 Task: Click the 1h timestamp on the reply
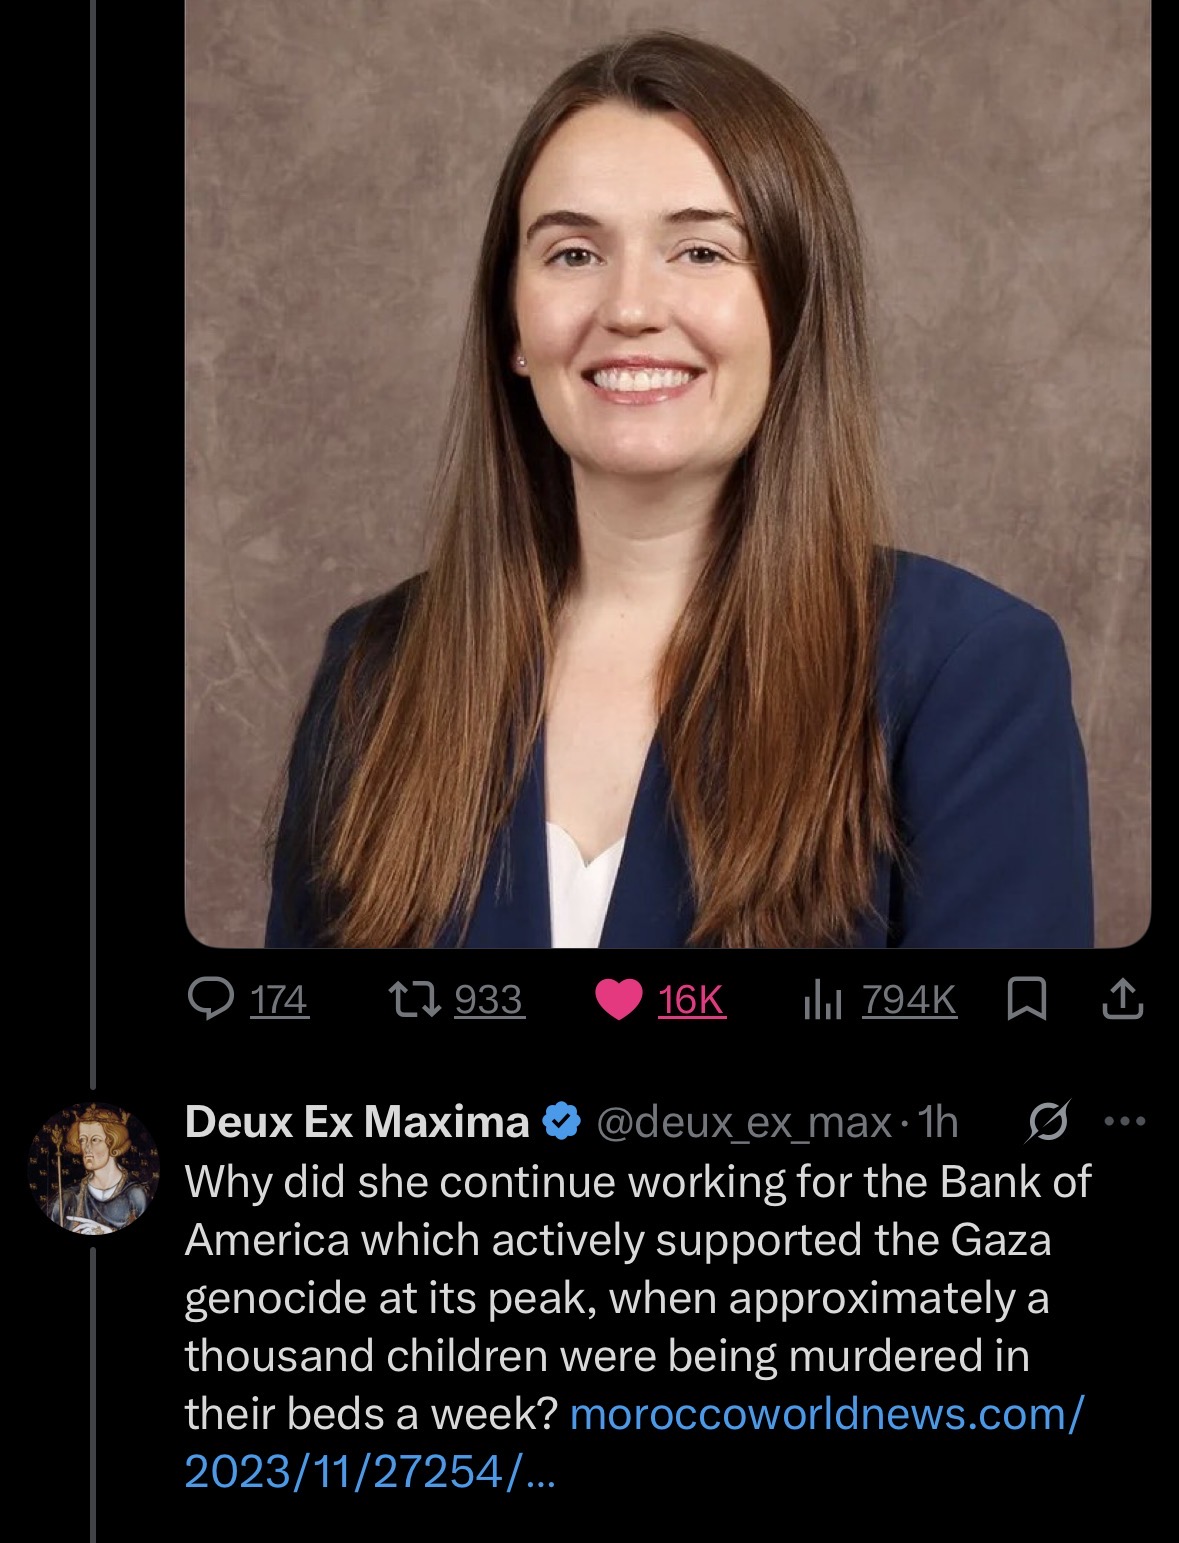[938, 1122]
